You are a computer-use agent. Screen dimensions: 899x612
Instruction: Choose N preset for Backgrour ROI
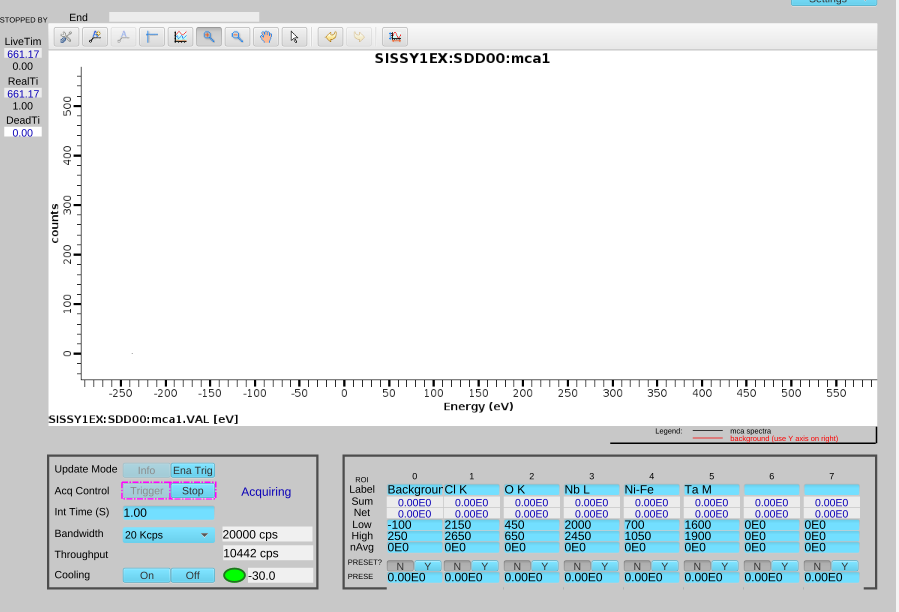pyautogui.click(x=400, y=566)
